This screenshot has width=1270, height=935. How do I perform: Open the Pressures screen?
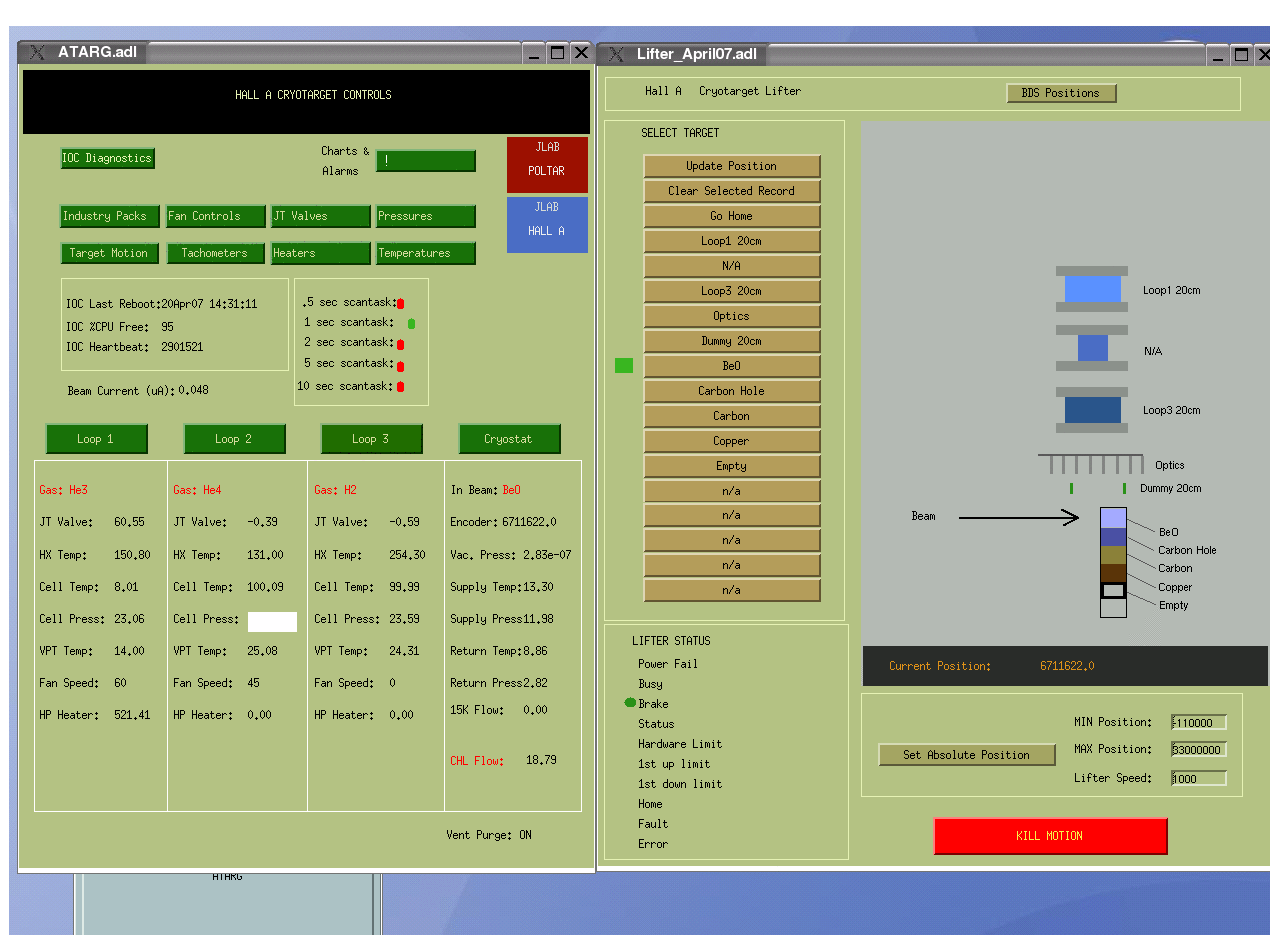[426, 216]
